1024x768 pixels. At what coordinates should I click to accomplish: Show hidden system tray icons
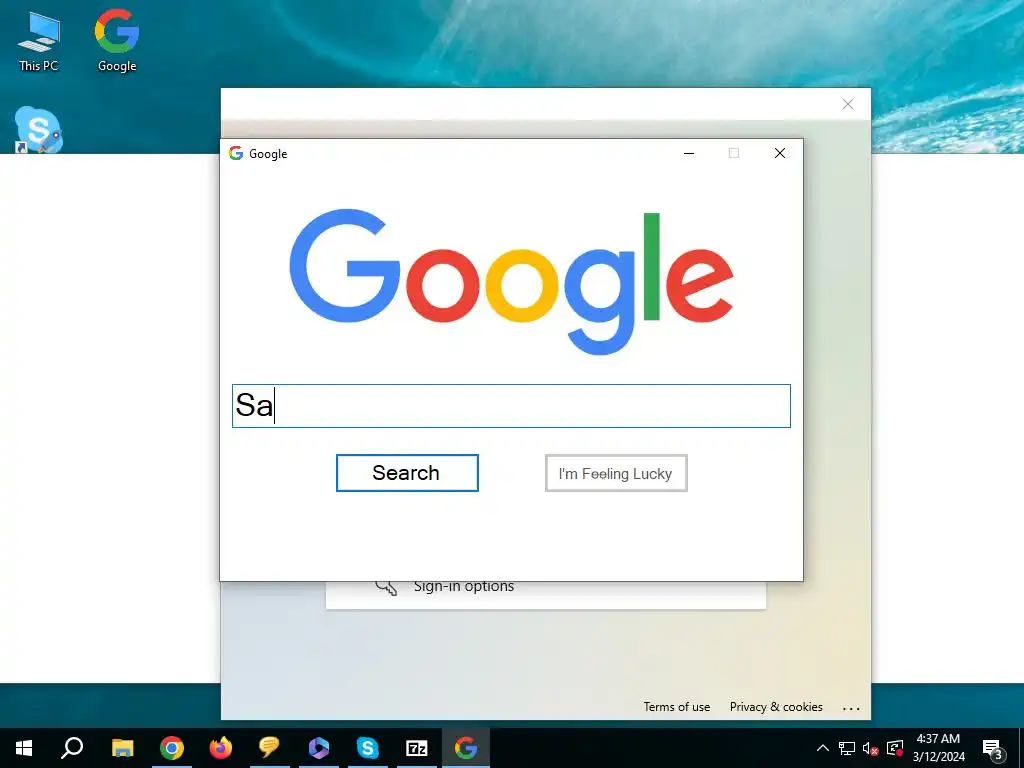pos(823,748)
